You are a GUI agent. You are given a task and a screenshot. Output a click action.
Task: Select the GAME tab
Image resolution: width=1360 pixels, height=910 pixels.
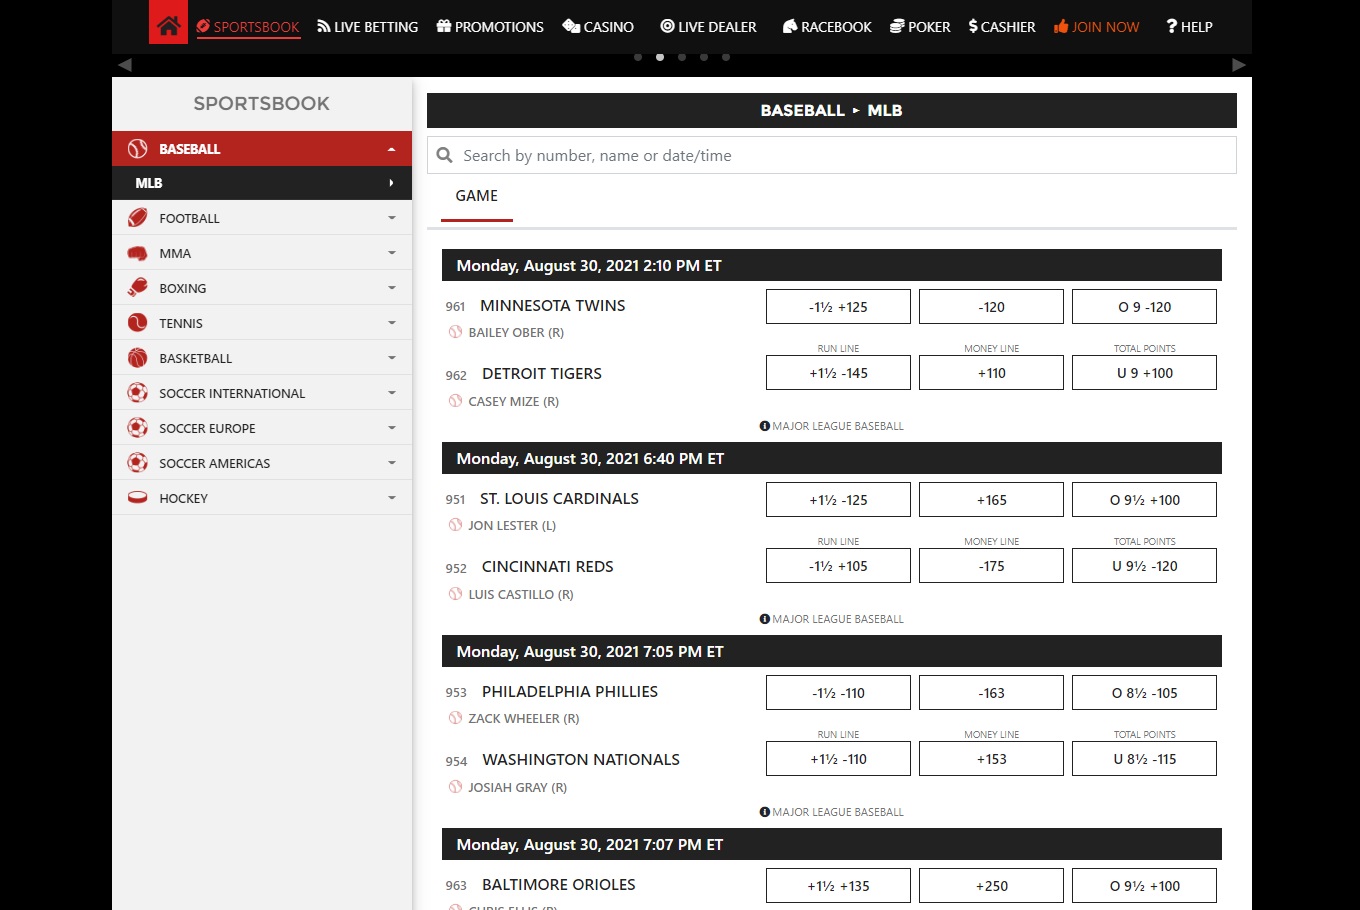(x=477, y=196)
